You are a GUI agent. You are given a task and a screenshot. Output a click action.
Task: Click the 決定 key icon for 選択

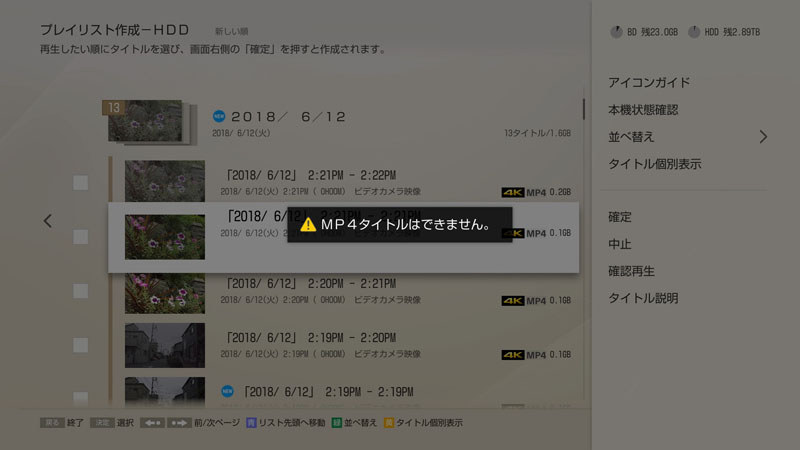click(102, 422)
